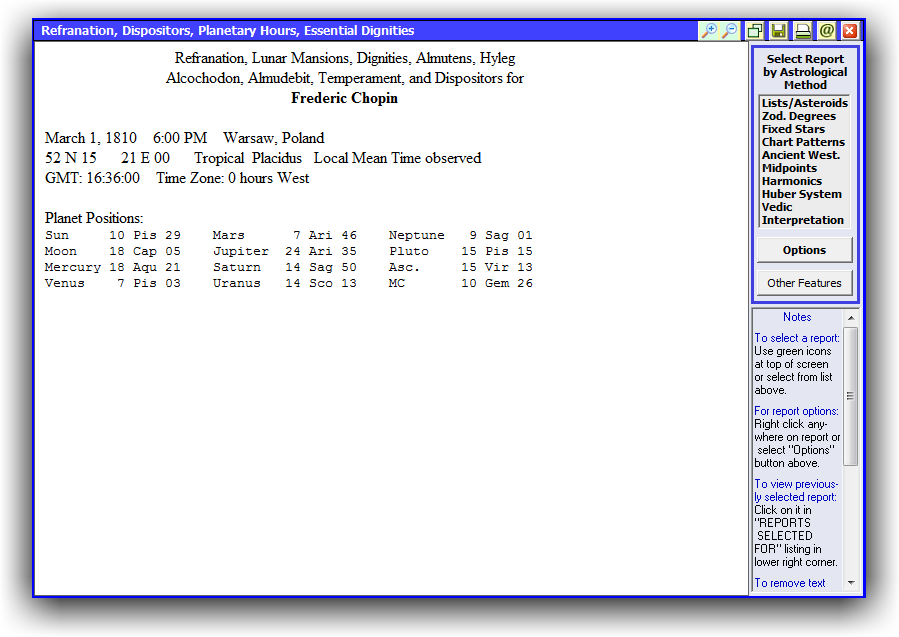
Task: Click Notes panel scroll down arrow
Action: 851,583
